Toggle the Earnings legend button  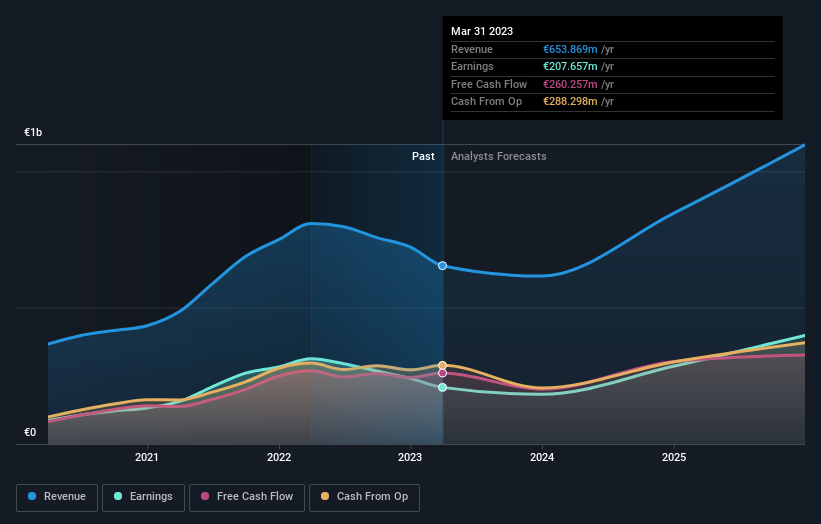pyautogui.click(x=143, y=497)
